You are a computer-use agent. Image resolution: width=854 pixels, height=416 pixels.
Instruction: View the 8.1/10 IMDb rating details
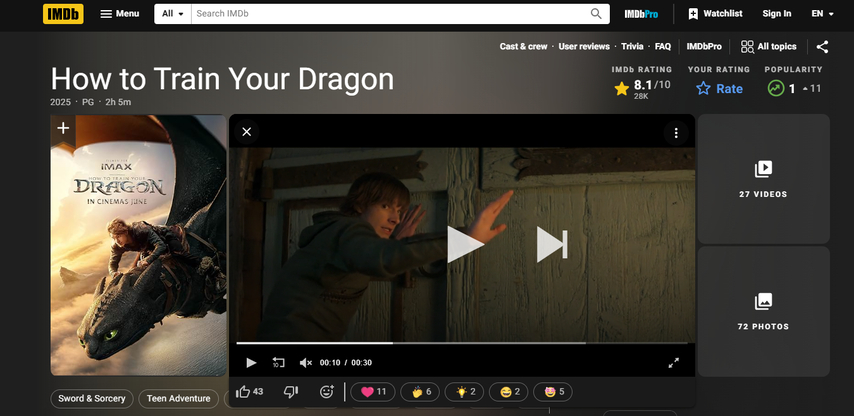pyautogui.click(x=642, y=88)
